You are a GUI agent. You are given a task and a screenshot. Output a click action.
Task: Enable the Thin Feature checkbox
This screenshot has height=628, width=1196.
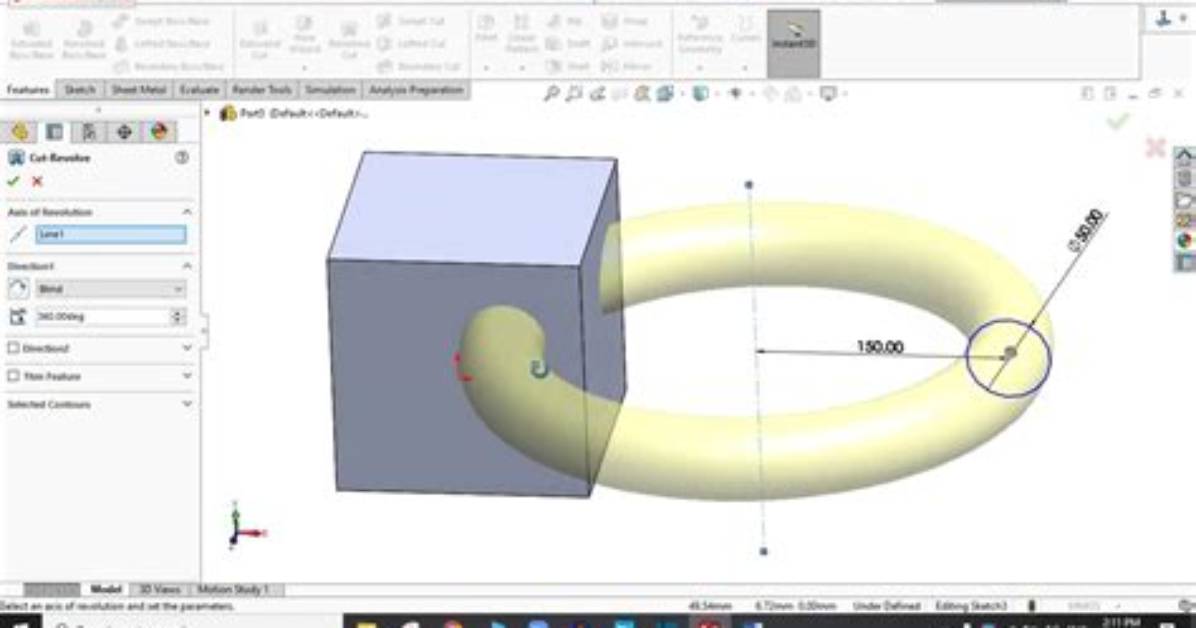13,376
